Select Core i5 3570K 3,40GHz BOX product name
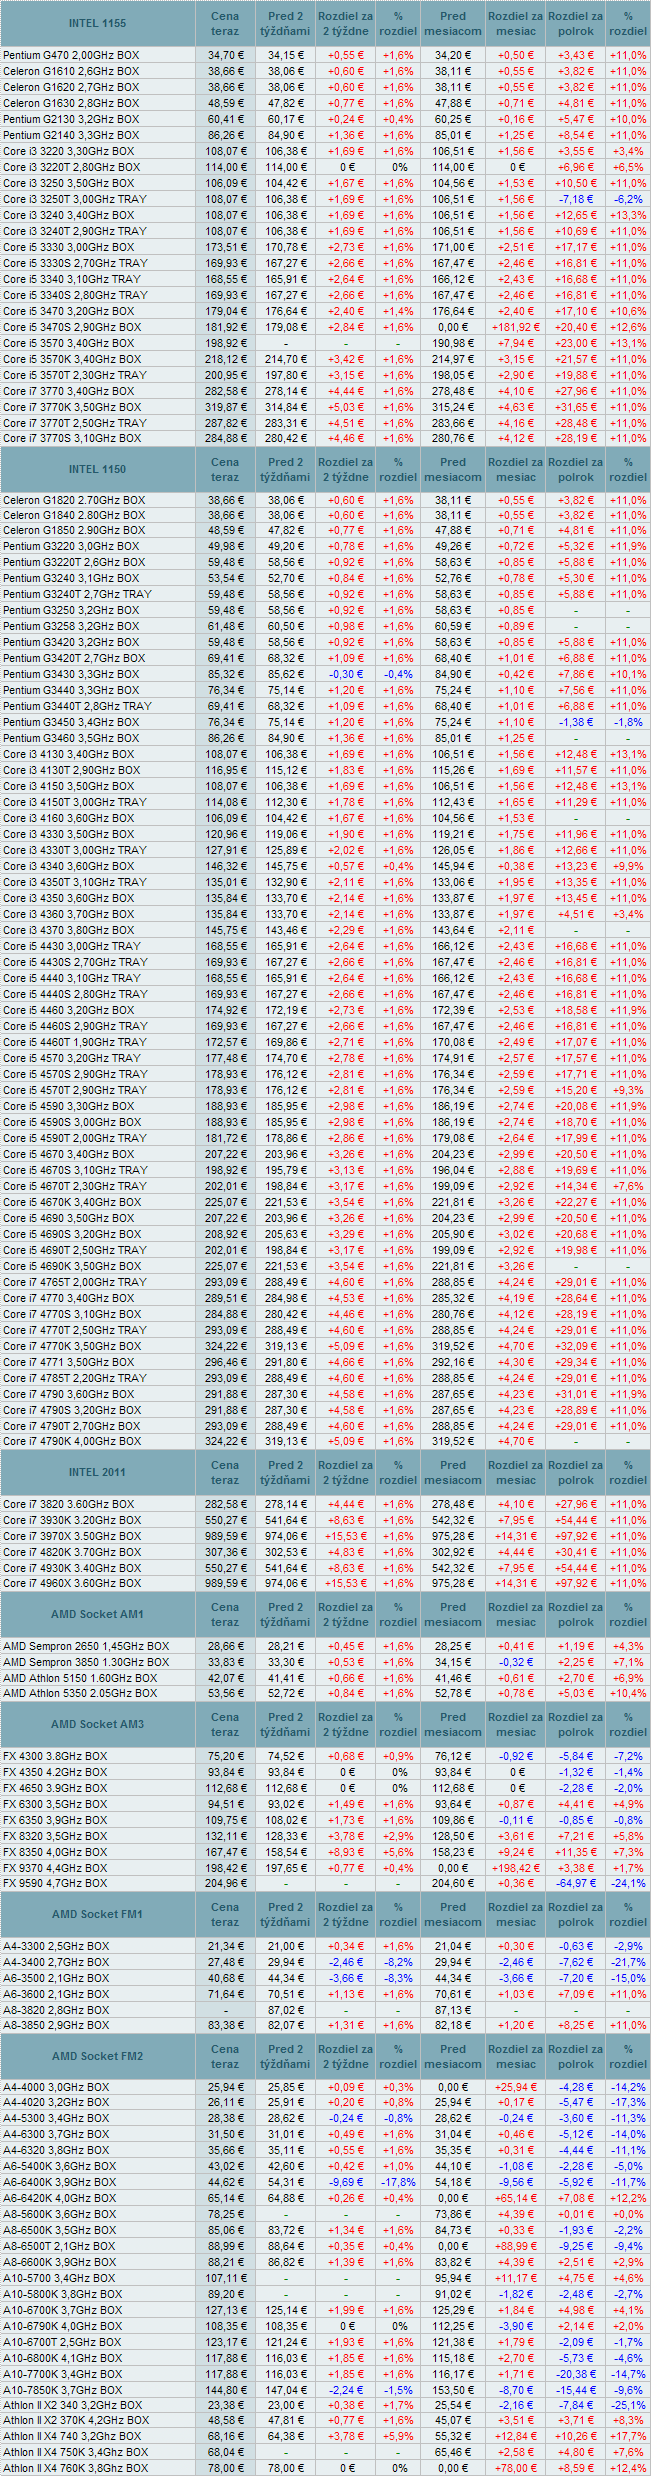 72,359
